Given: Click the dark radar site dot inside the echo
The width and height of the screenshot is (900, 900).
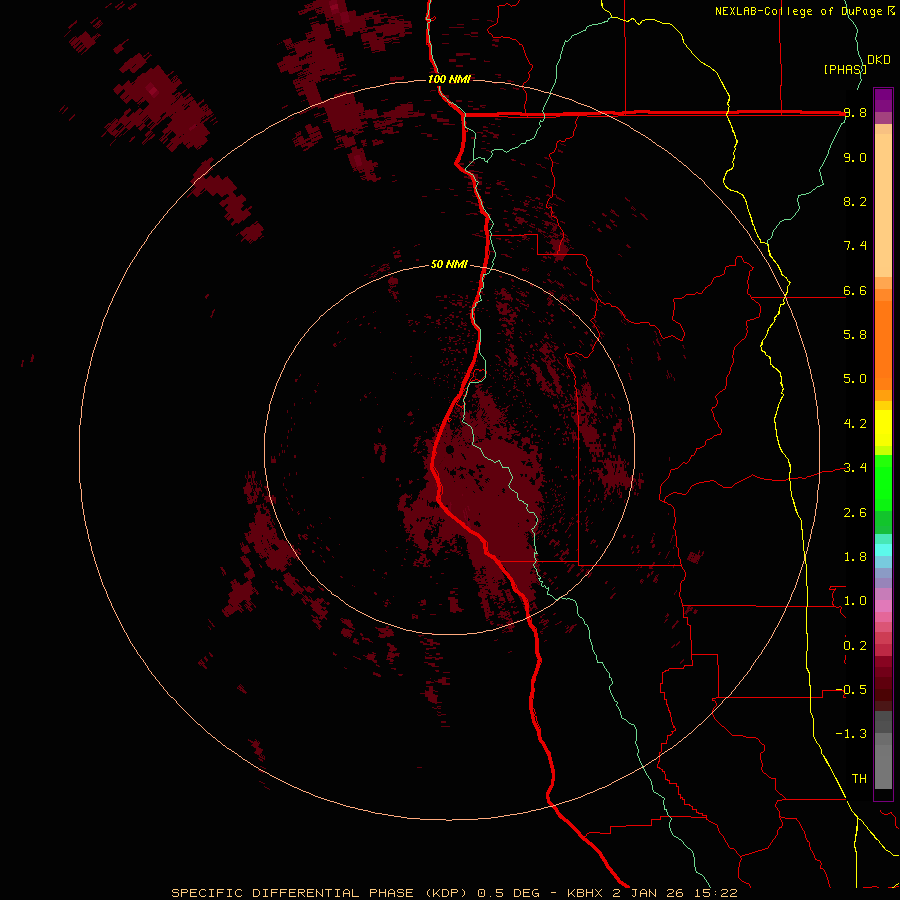Looking at the screenshot, I should pos(449,449).
